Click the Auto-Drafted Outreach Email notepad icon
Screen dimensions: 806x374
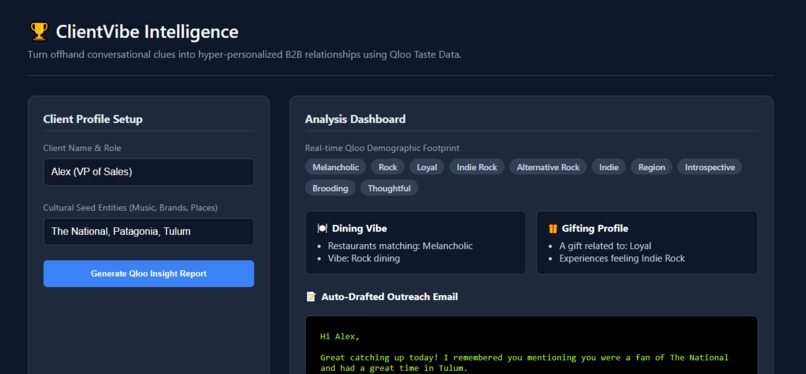pyautogui.click(x=311, y=296)
